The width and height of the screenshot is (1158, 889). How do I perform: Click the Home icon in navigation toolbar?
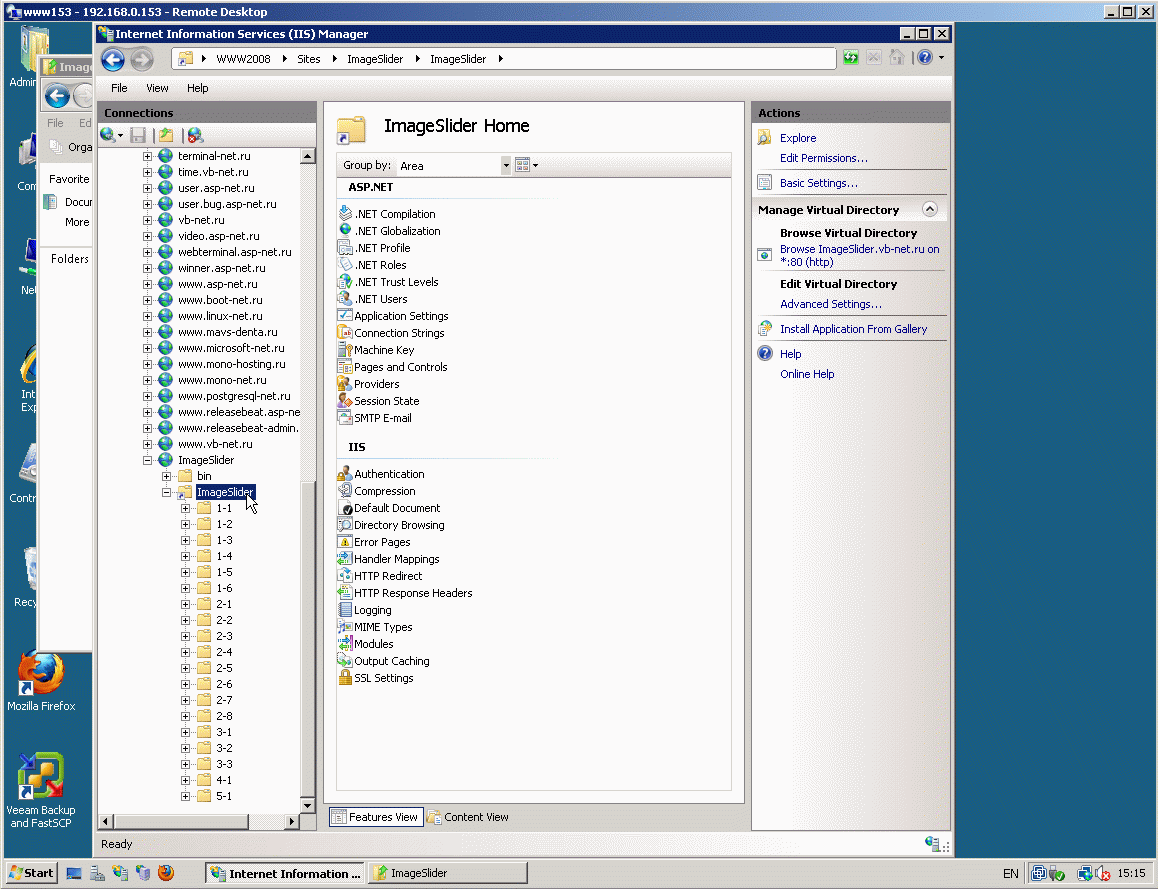click(897, 58)
